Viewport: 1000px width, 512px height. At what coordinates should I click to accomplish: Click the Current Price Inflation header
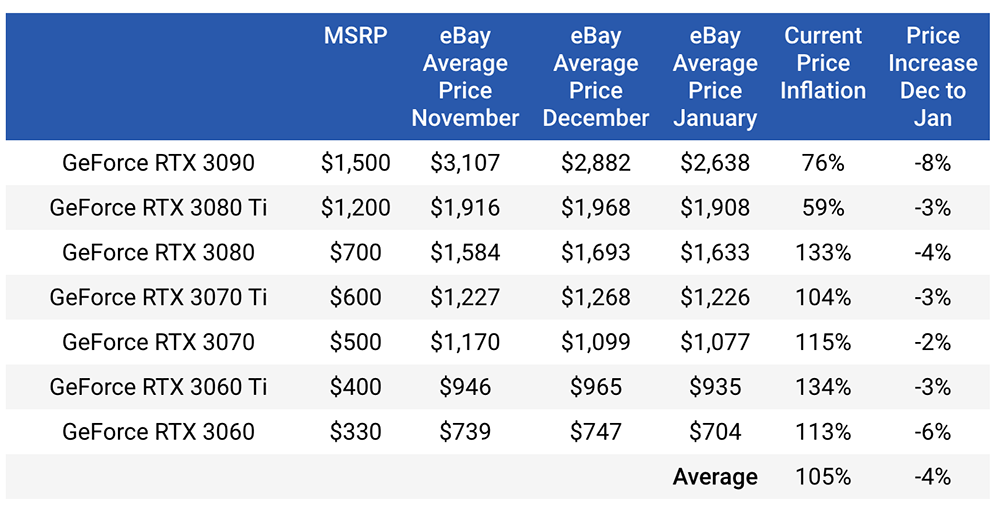tap(823, 63)
